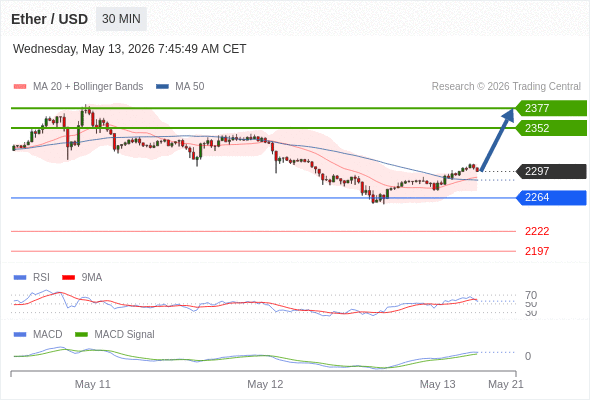Click the May 11 date axis label

(x=93, y=384)
